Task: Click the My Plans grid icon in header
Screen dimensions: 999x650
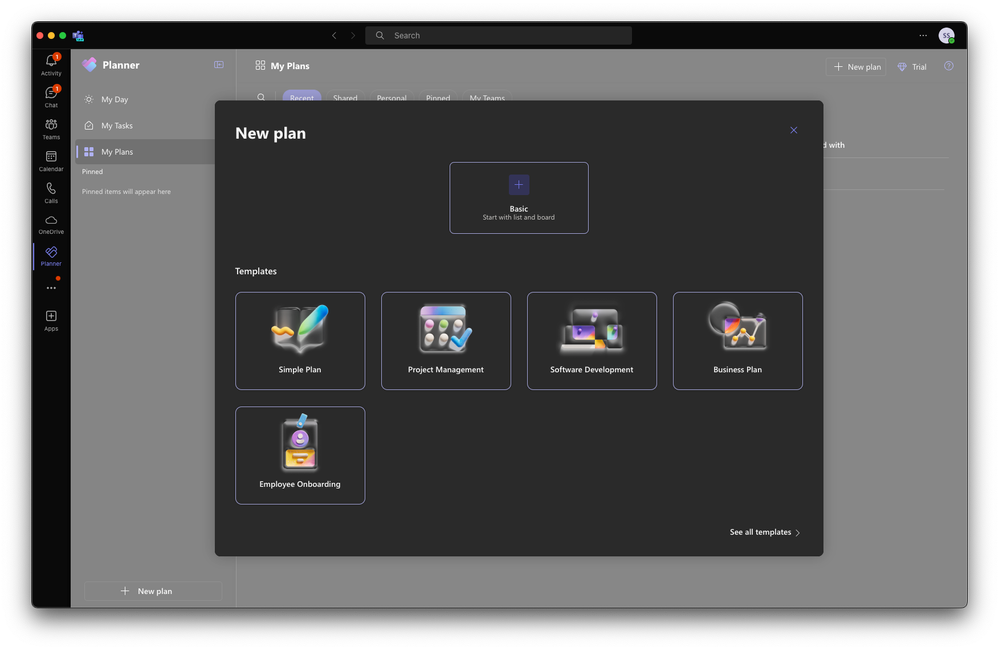Action: 260,65
